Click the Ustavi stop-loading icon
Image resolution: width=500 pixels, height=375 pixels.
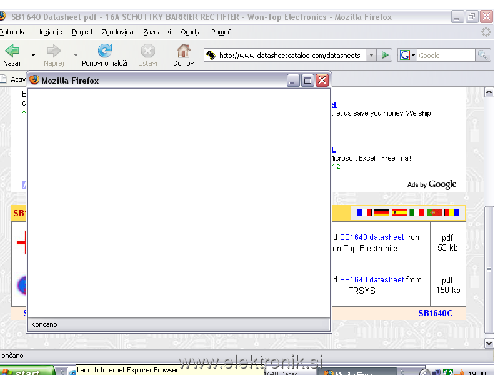tap(147, 51)
